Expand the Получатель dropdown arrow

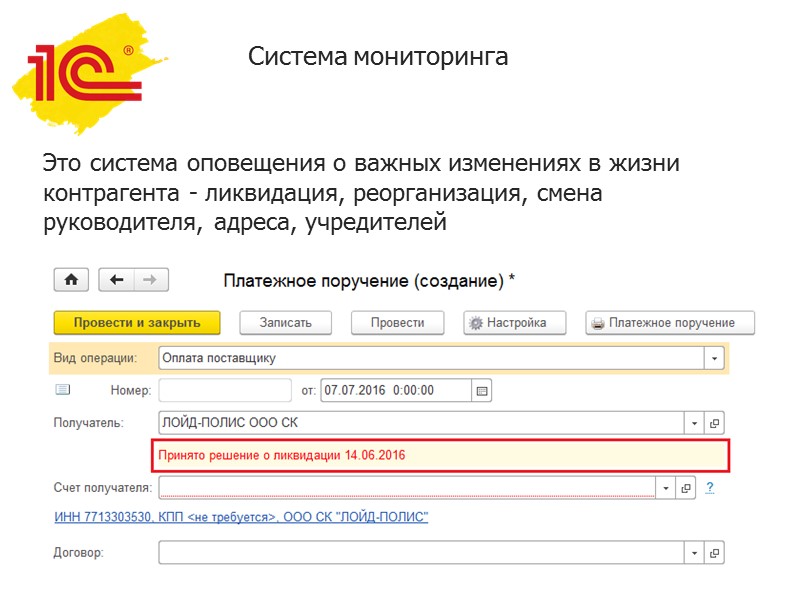(694, 423)
